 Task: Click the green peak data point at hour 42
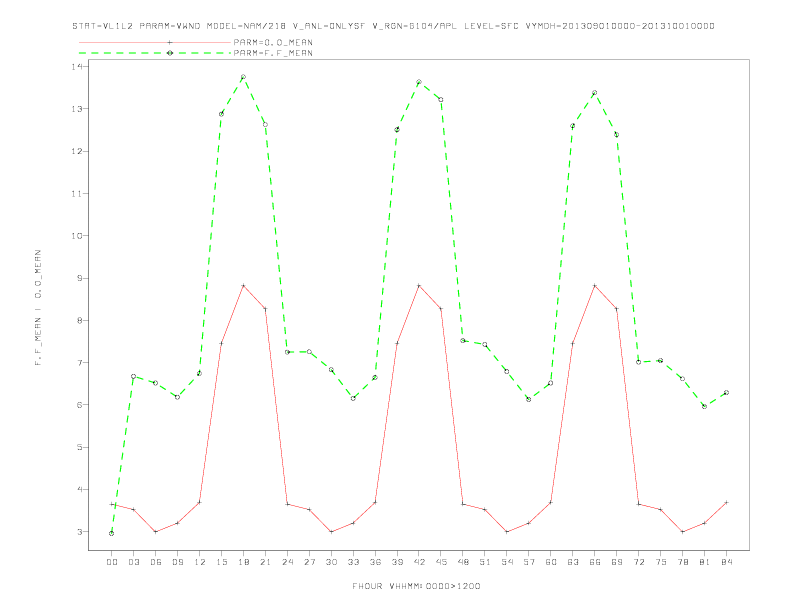(x=419, y=82)
